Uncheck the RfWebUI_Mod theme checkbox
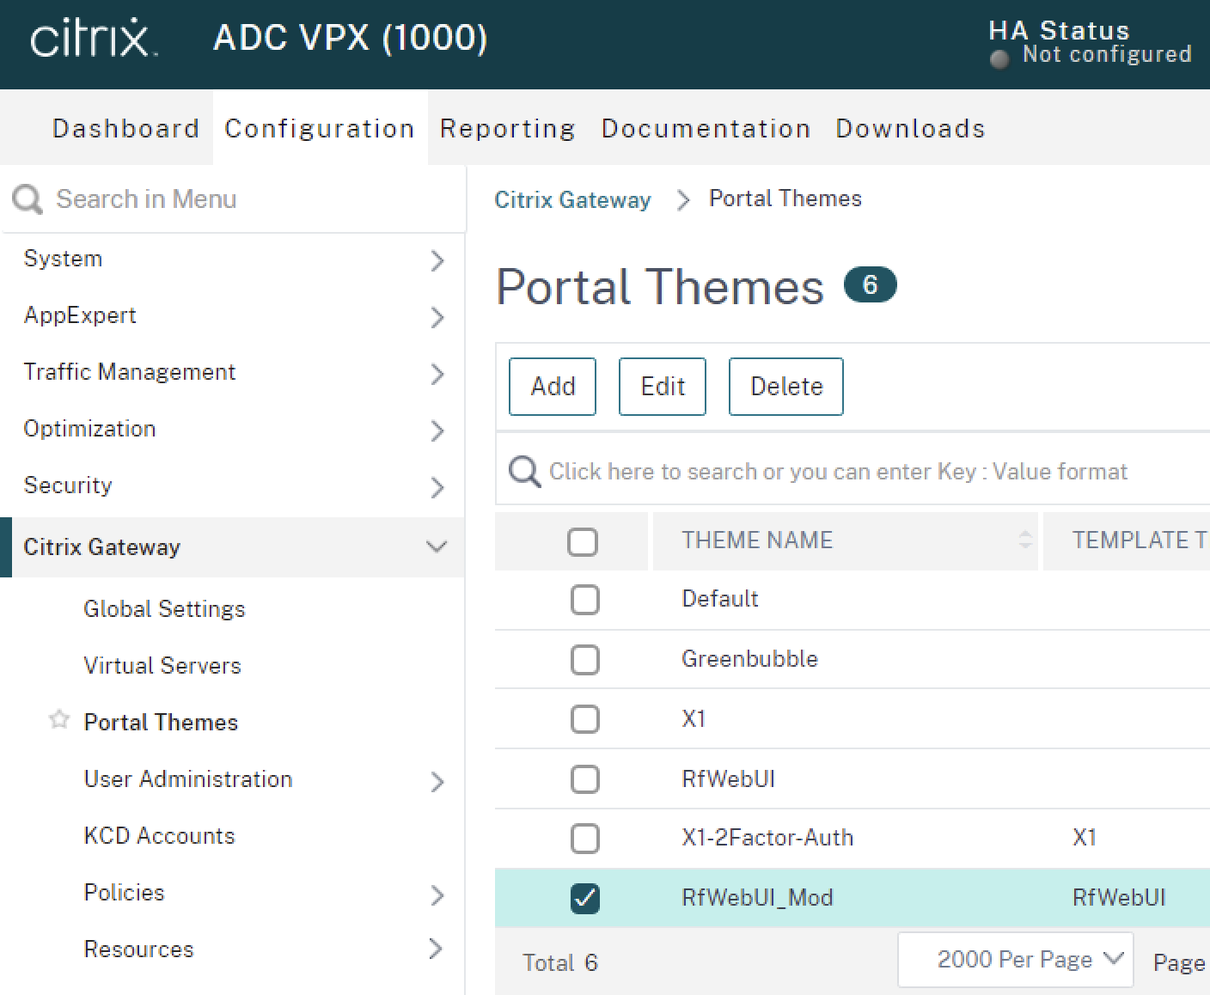1210x995 pixels. pyautogui.click(x=585, y=898)
